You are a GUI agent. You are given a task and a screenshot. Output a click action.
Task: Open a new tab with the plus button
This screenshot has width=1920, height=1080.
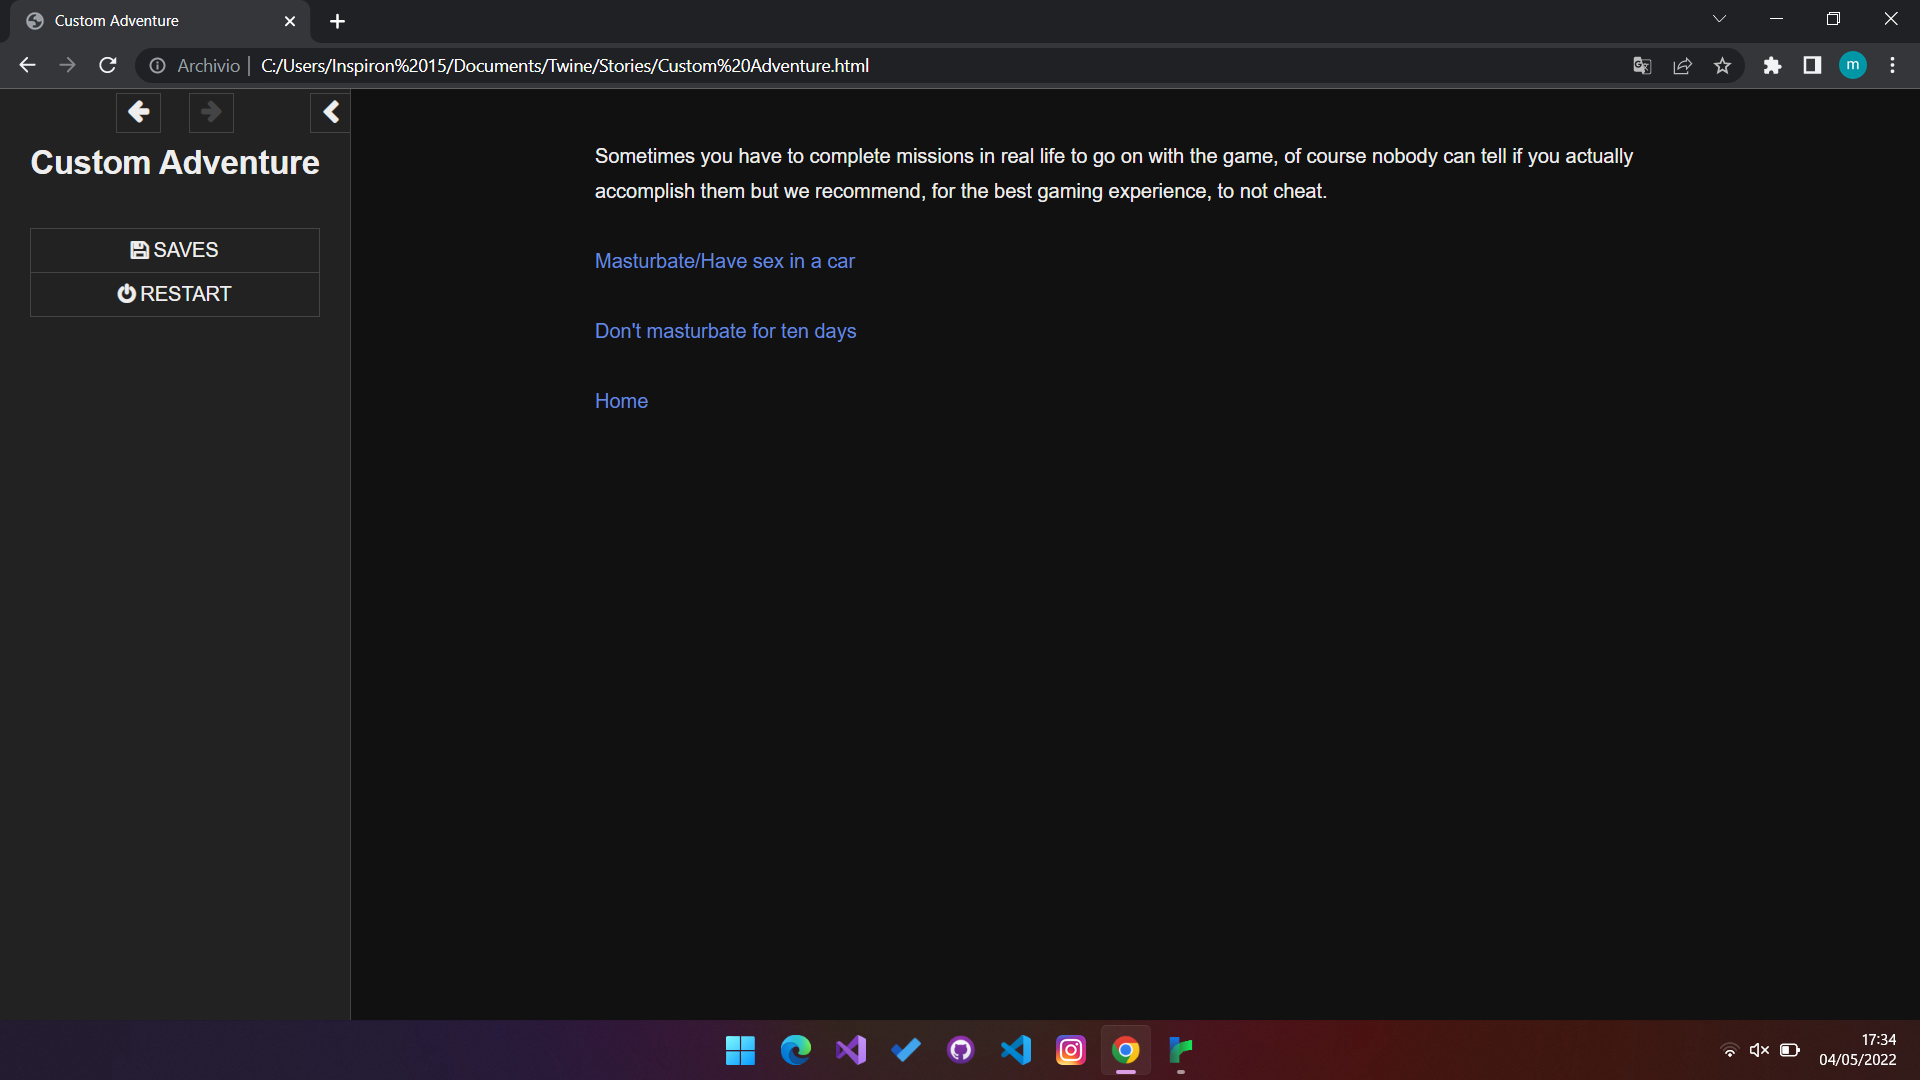pyautogui.click(x=337, y=21)
